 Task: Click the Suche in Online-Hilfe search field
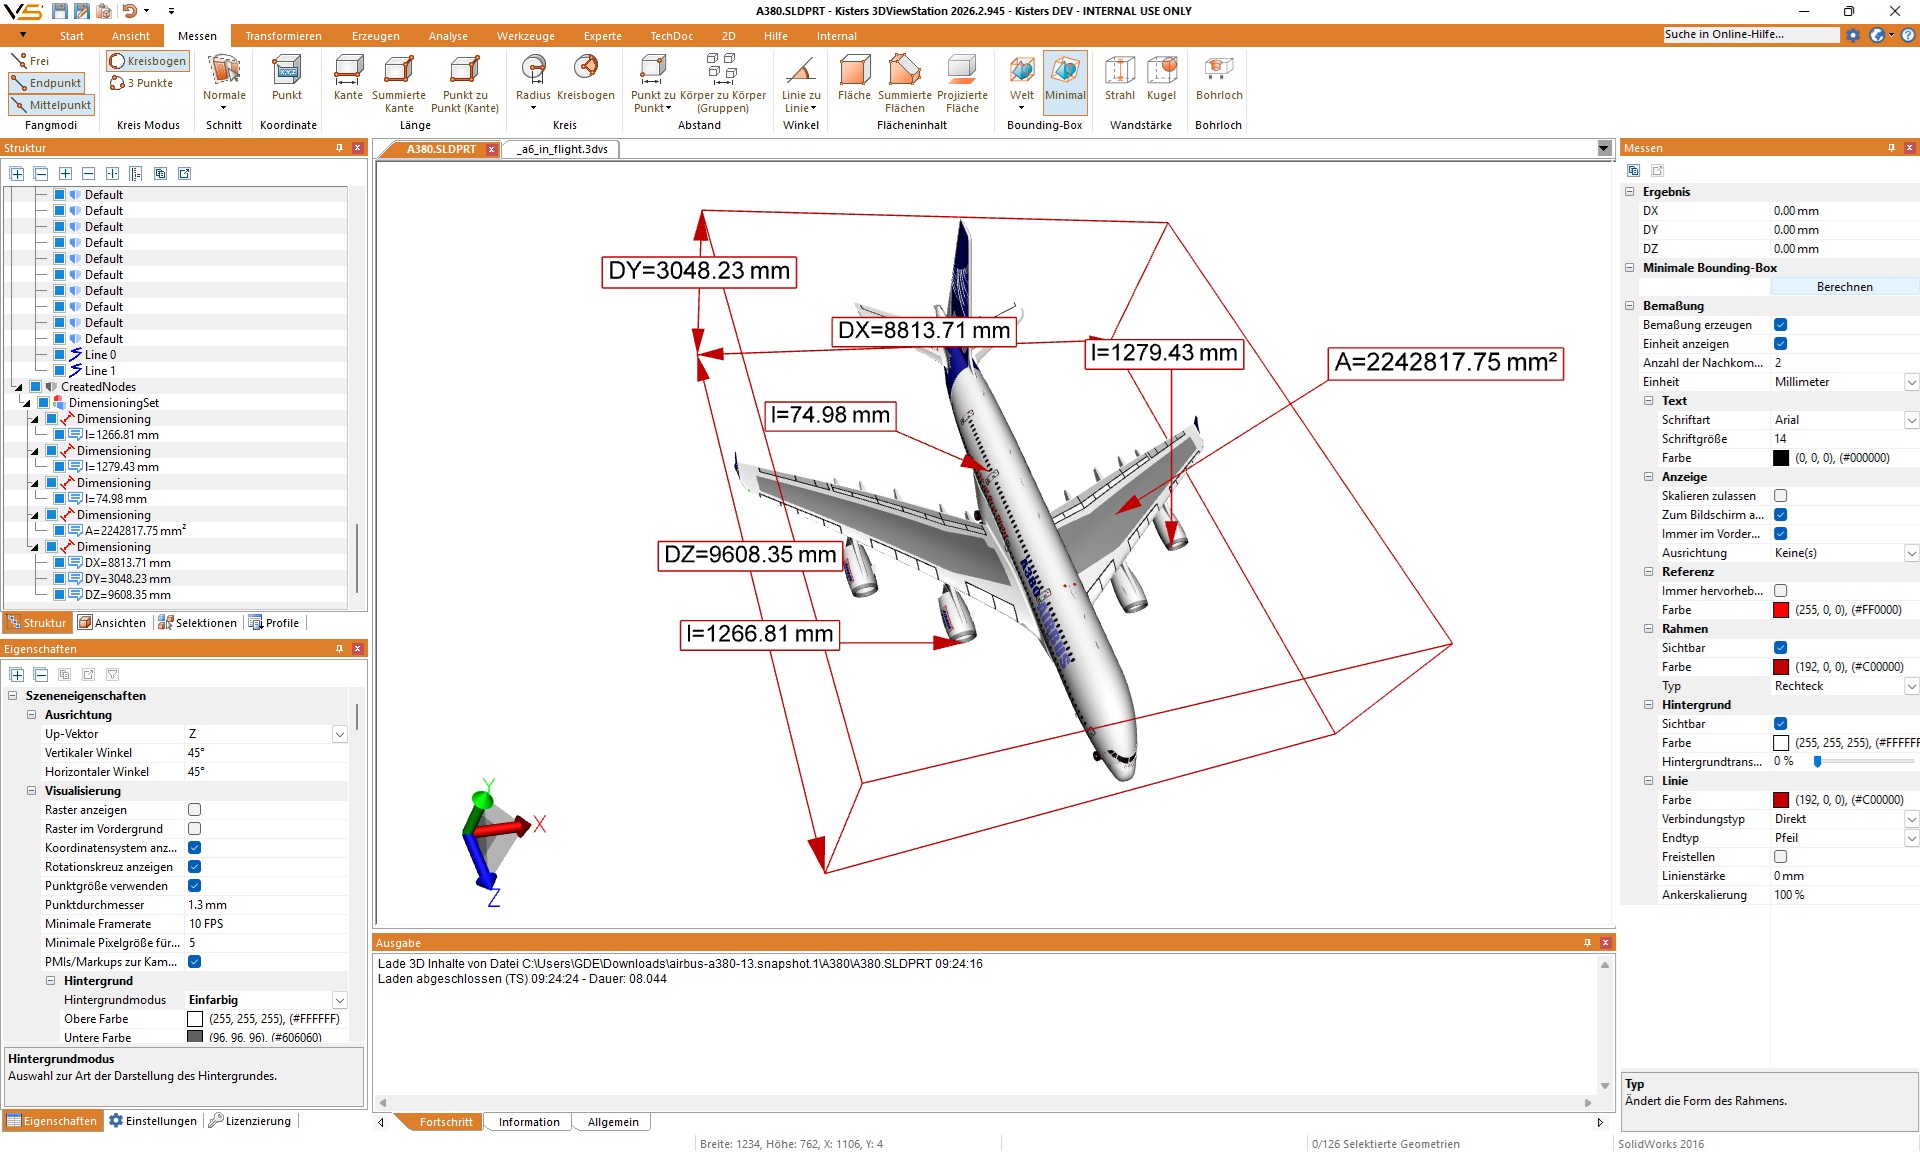pyautogui.click(x=1750, y=35)
